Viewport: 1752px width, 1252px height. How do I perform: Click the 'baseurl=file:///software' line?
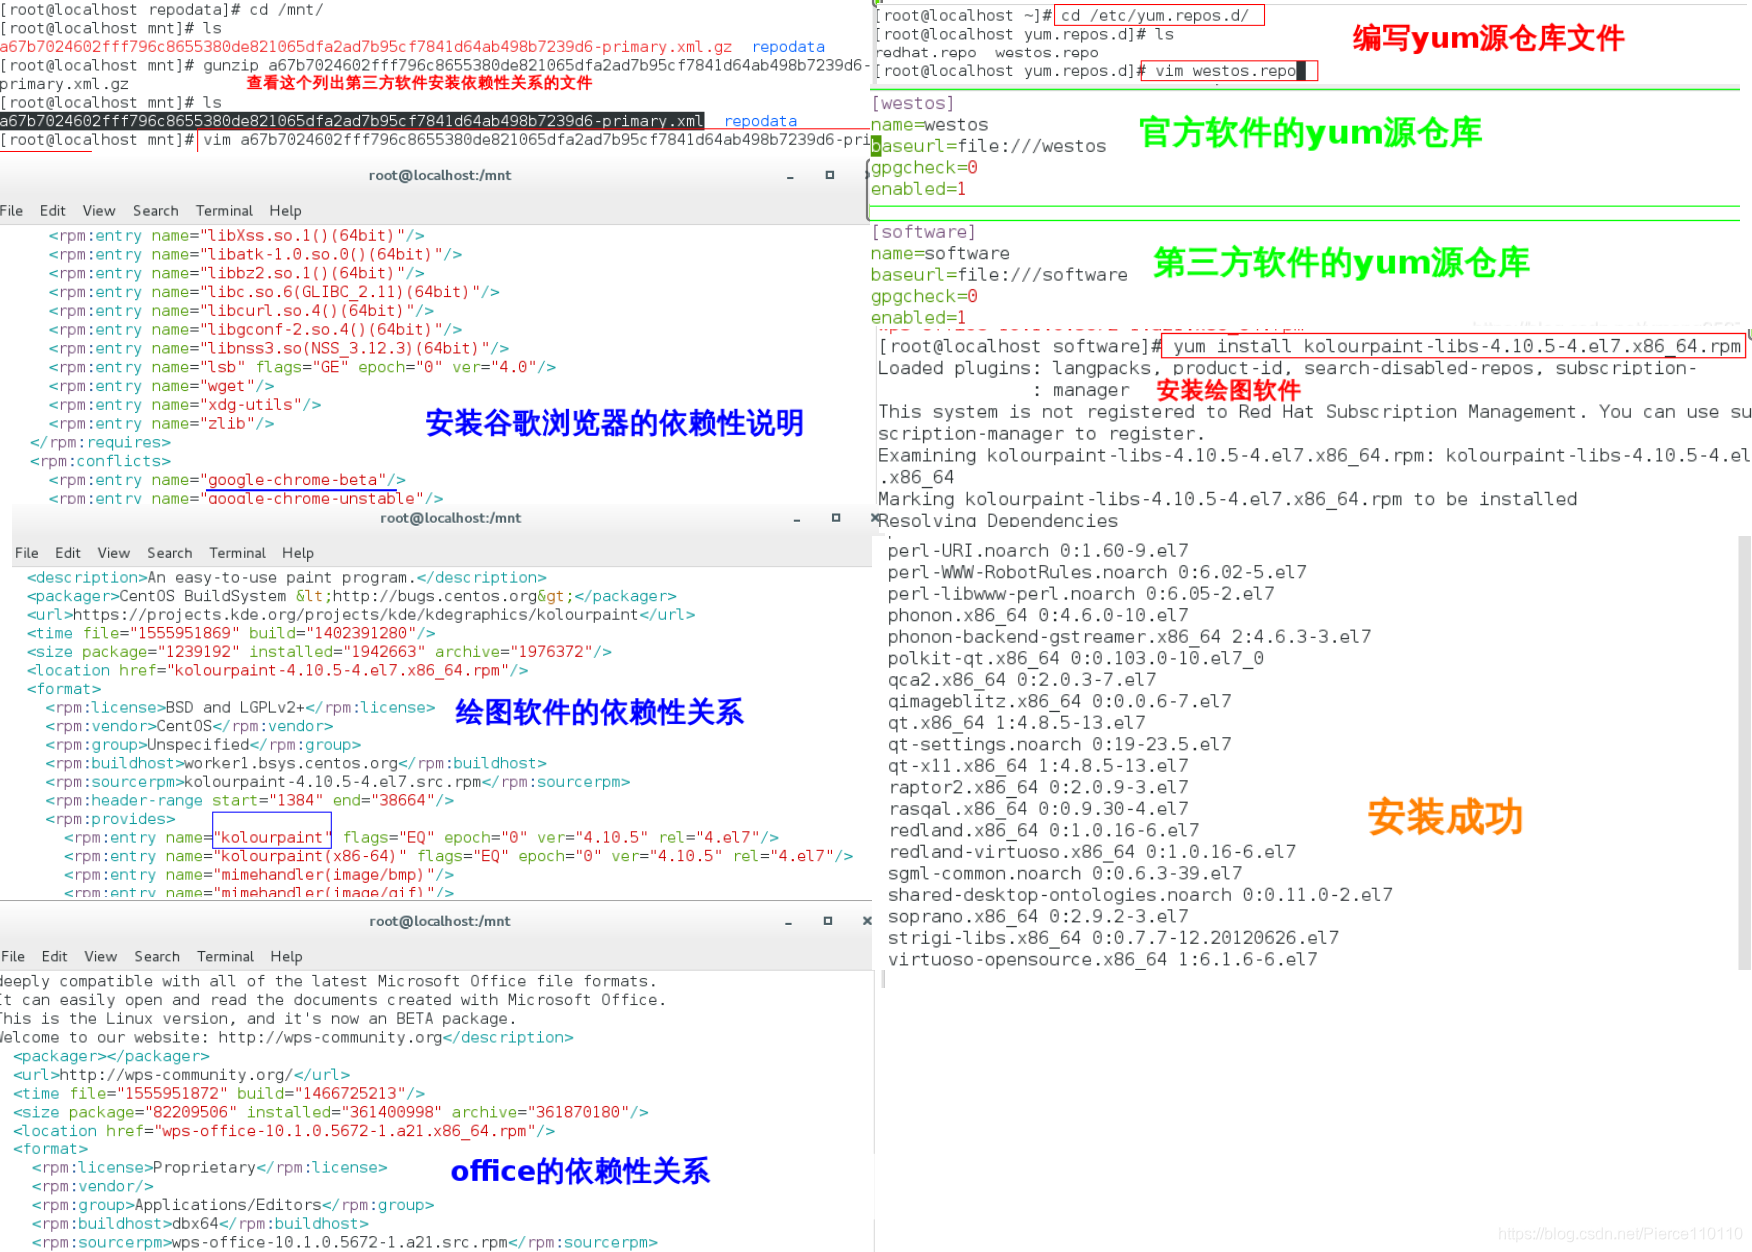point(999,275)
